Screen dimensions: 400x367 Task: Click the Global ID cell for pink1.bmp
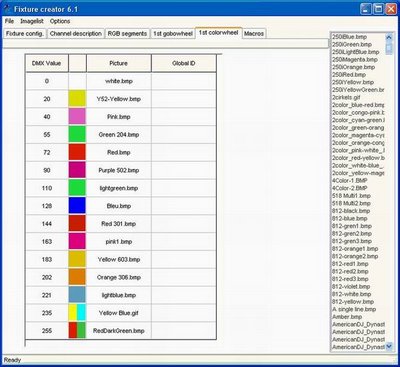pyautogui.click(x=184, y=242)
